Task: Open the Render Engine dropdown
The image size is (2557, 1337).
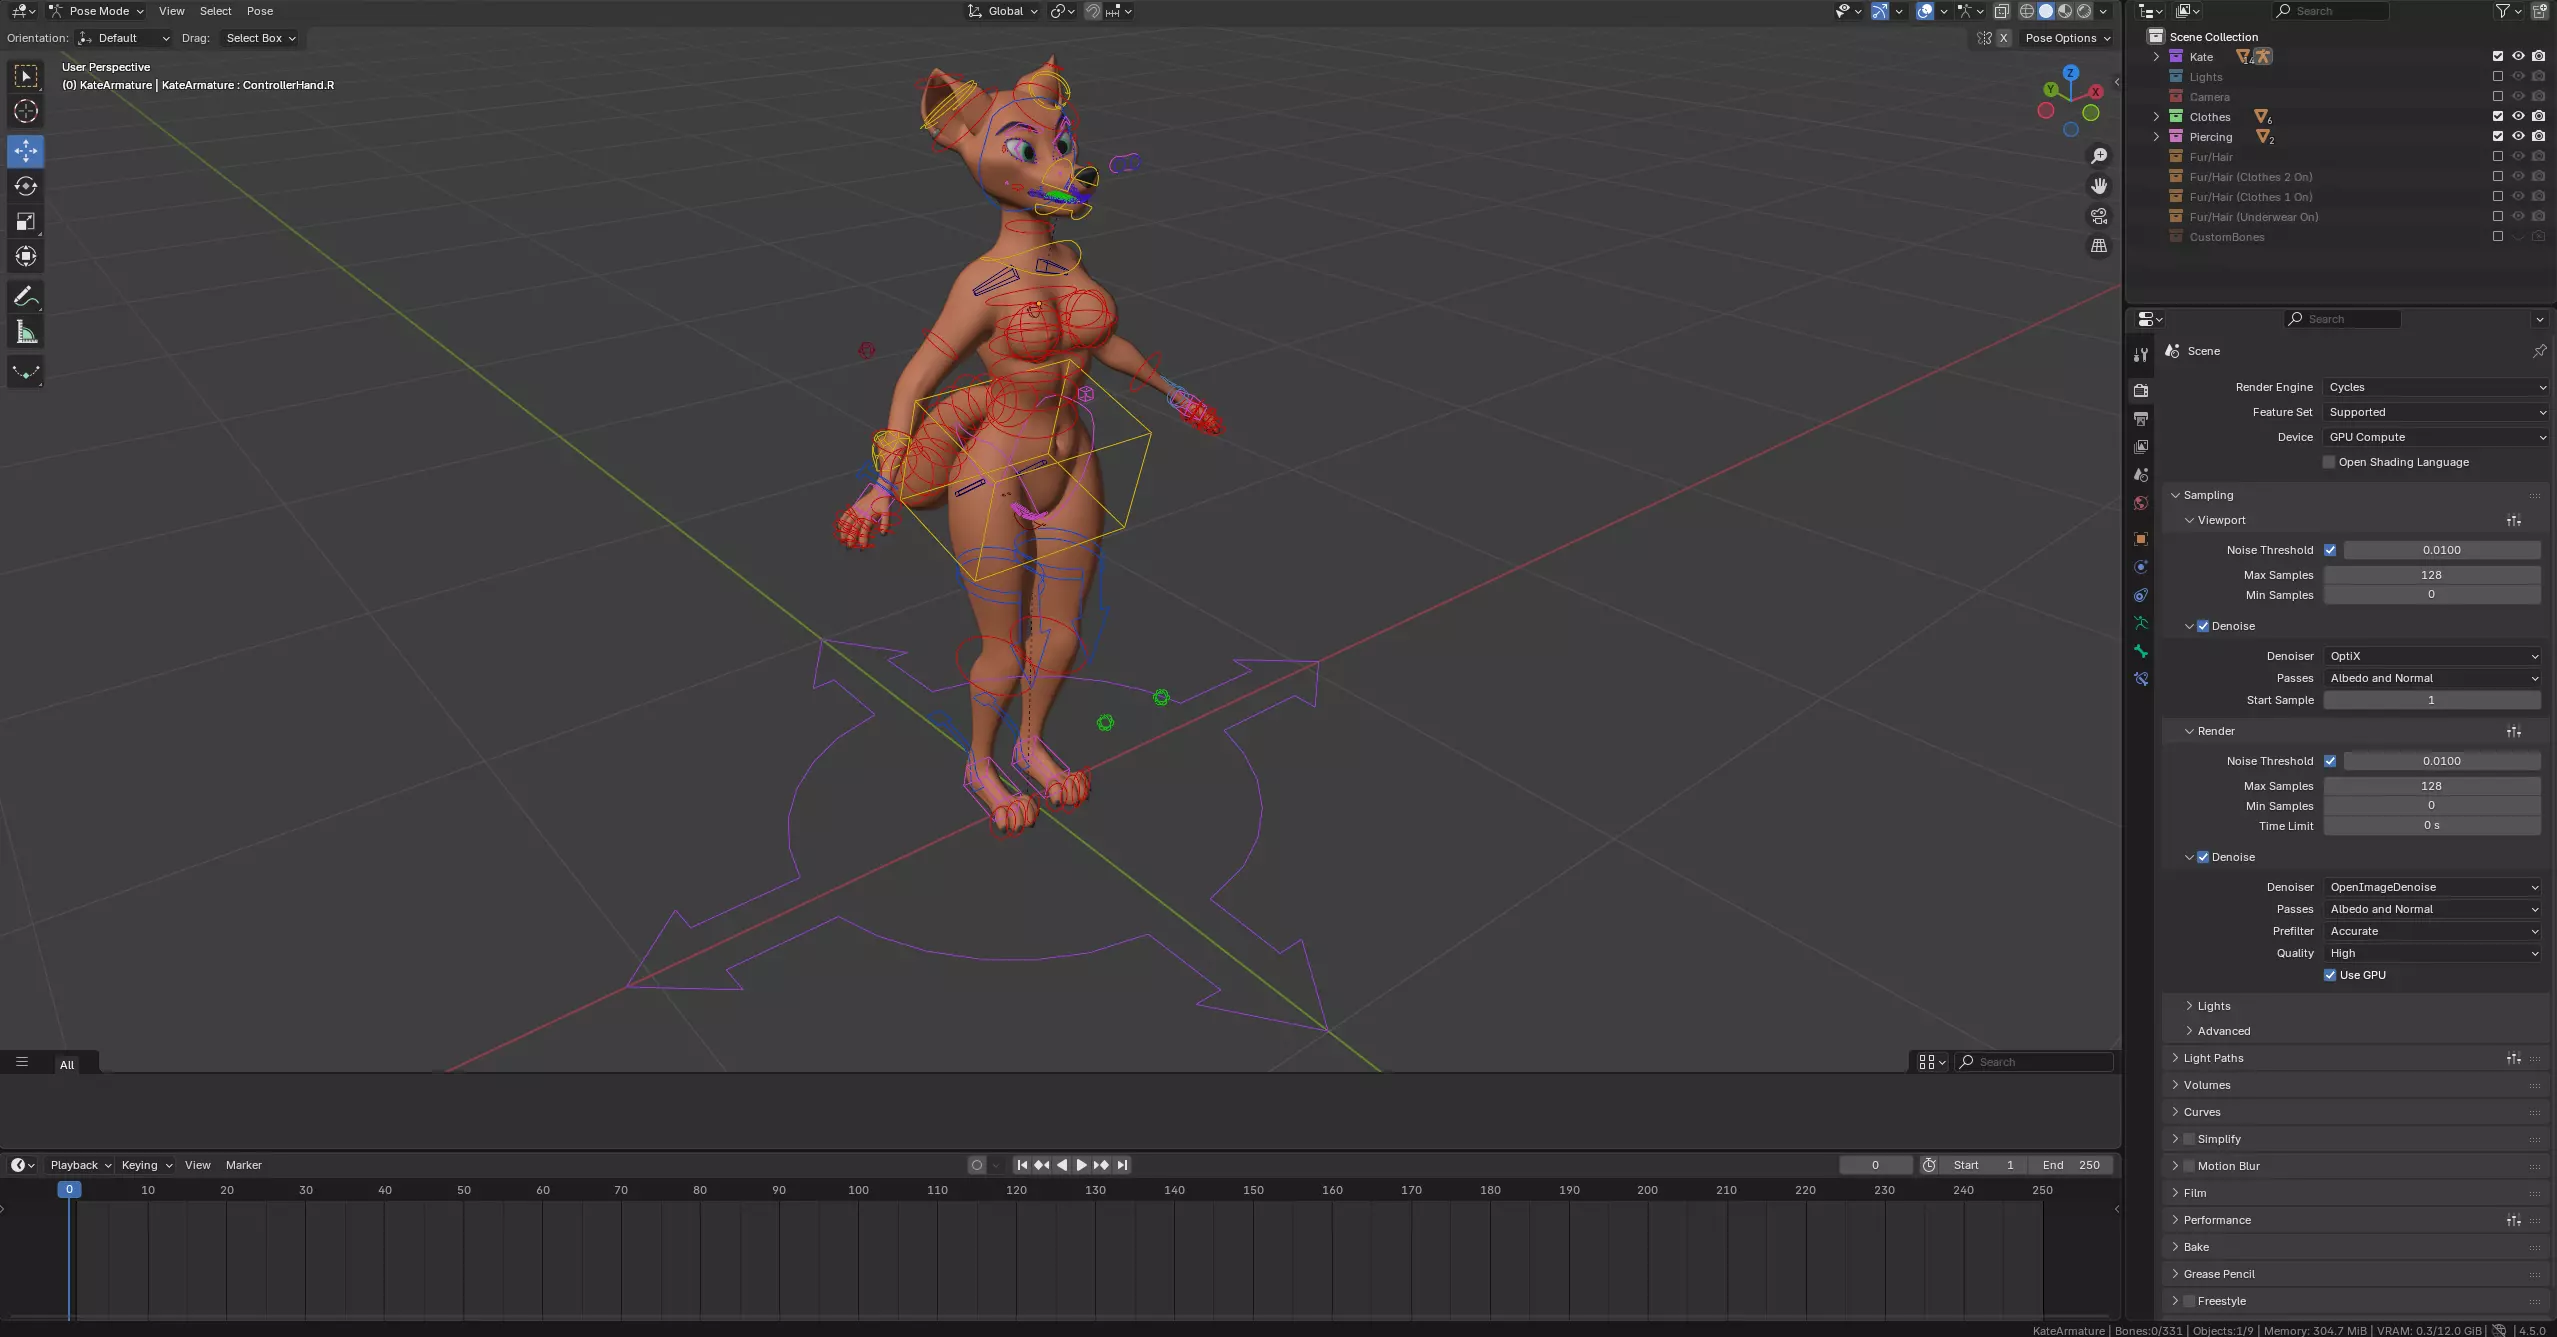Action: [2436, 387]
